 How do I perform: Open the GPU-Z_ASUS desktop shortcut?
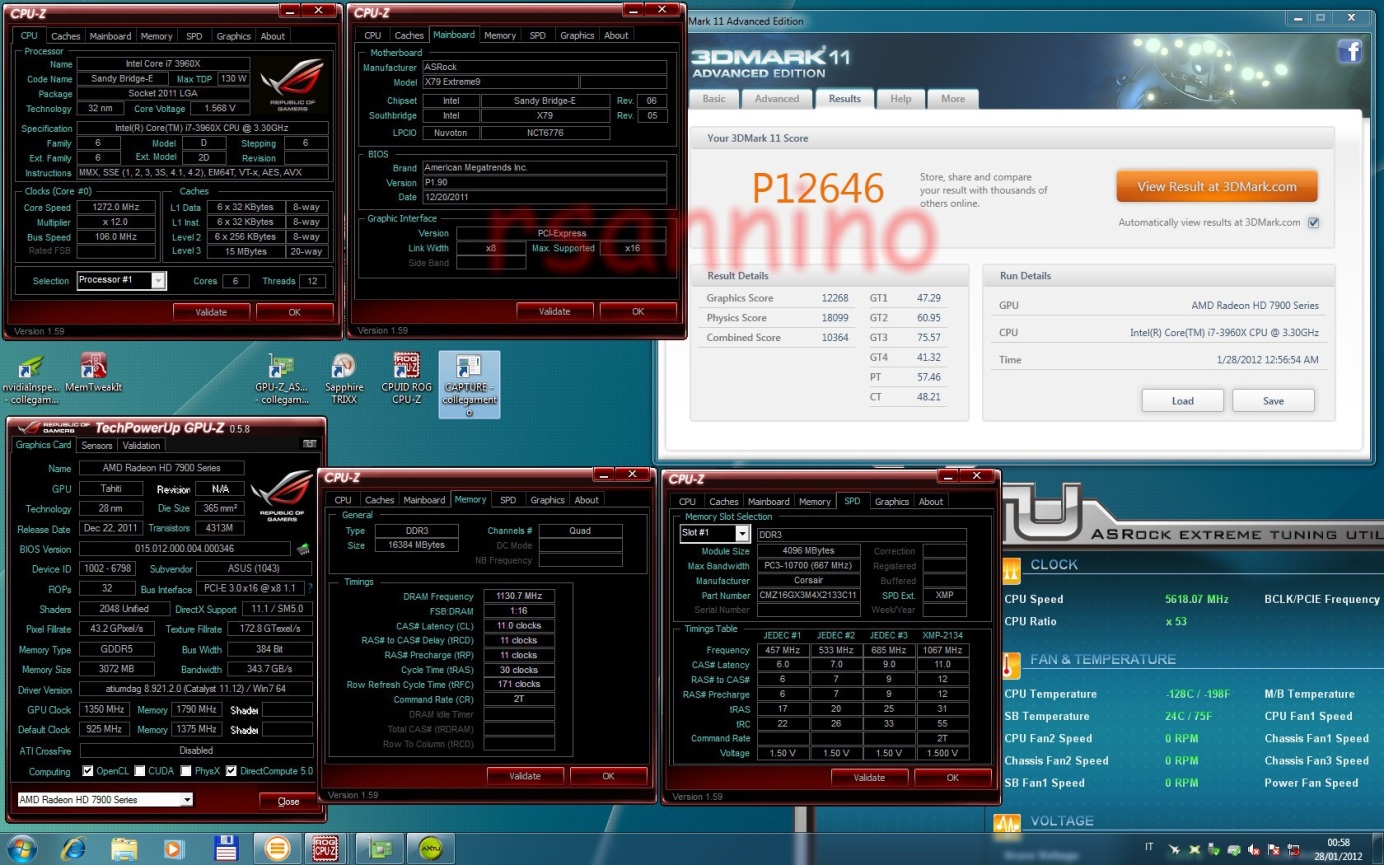[282, 378]
